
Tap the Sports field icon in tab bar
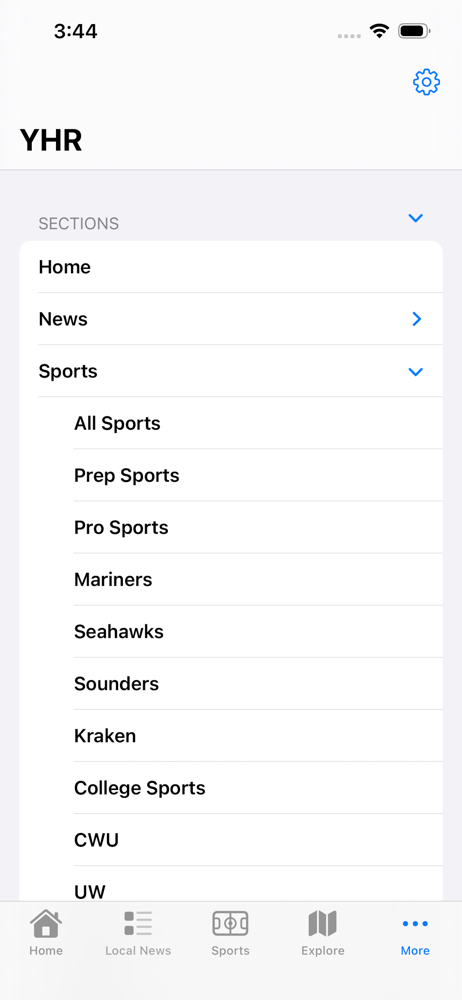point(230,923)
